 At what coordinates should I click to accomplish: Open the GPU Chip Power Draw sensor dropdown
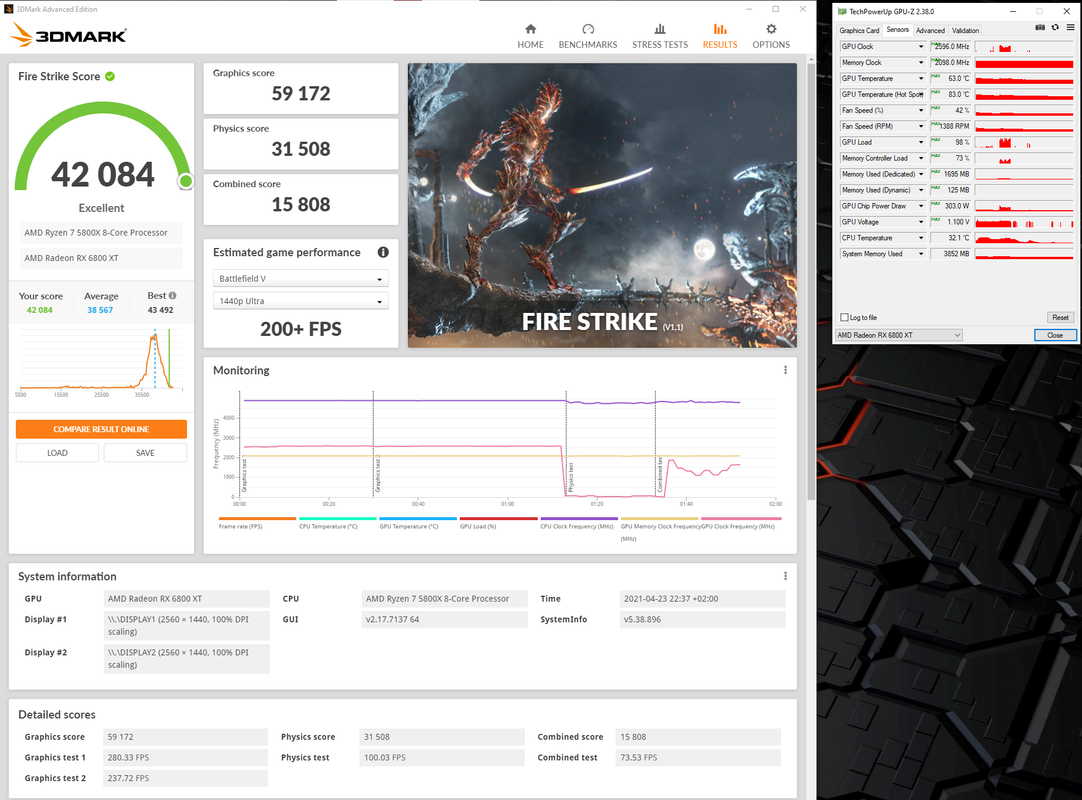pos(921,206)
